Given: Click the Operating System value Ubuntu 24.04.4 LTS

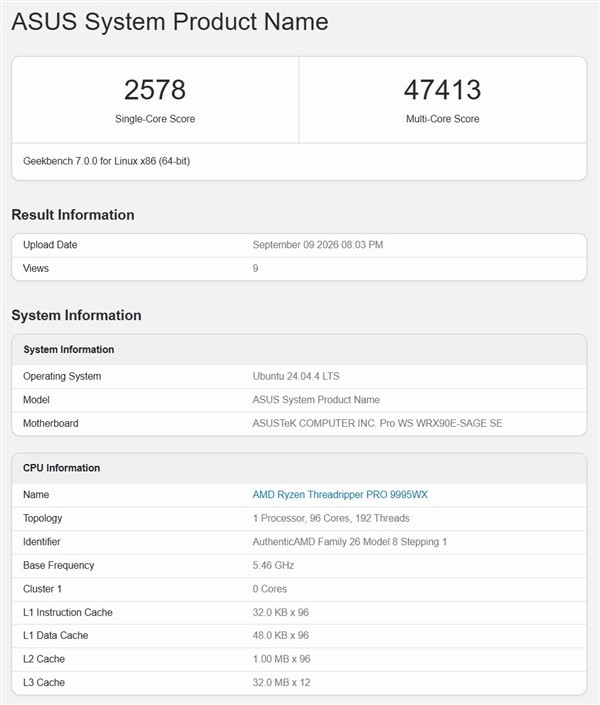Looking at the screenshot, I should tap(296, 376).
